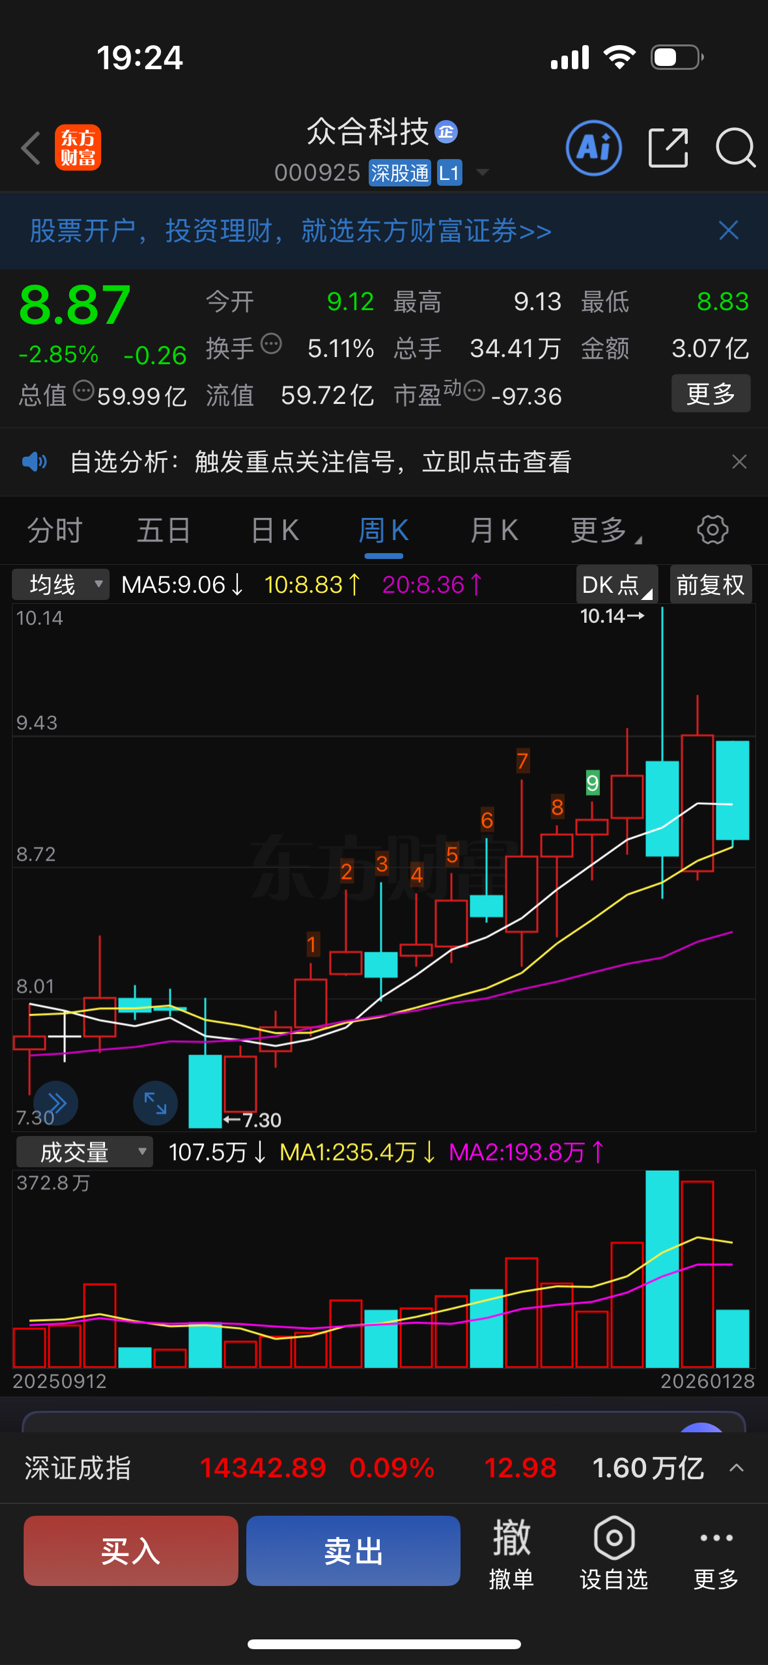Tap the 换手 info circle icon
Image resolution: width=769 pixels, height=1665 pixels.
point(271,345)
